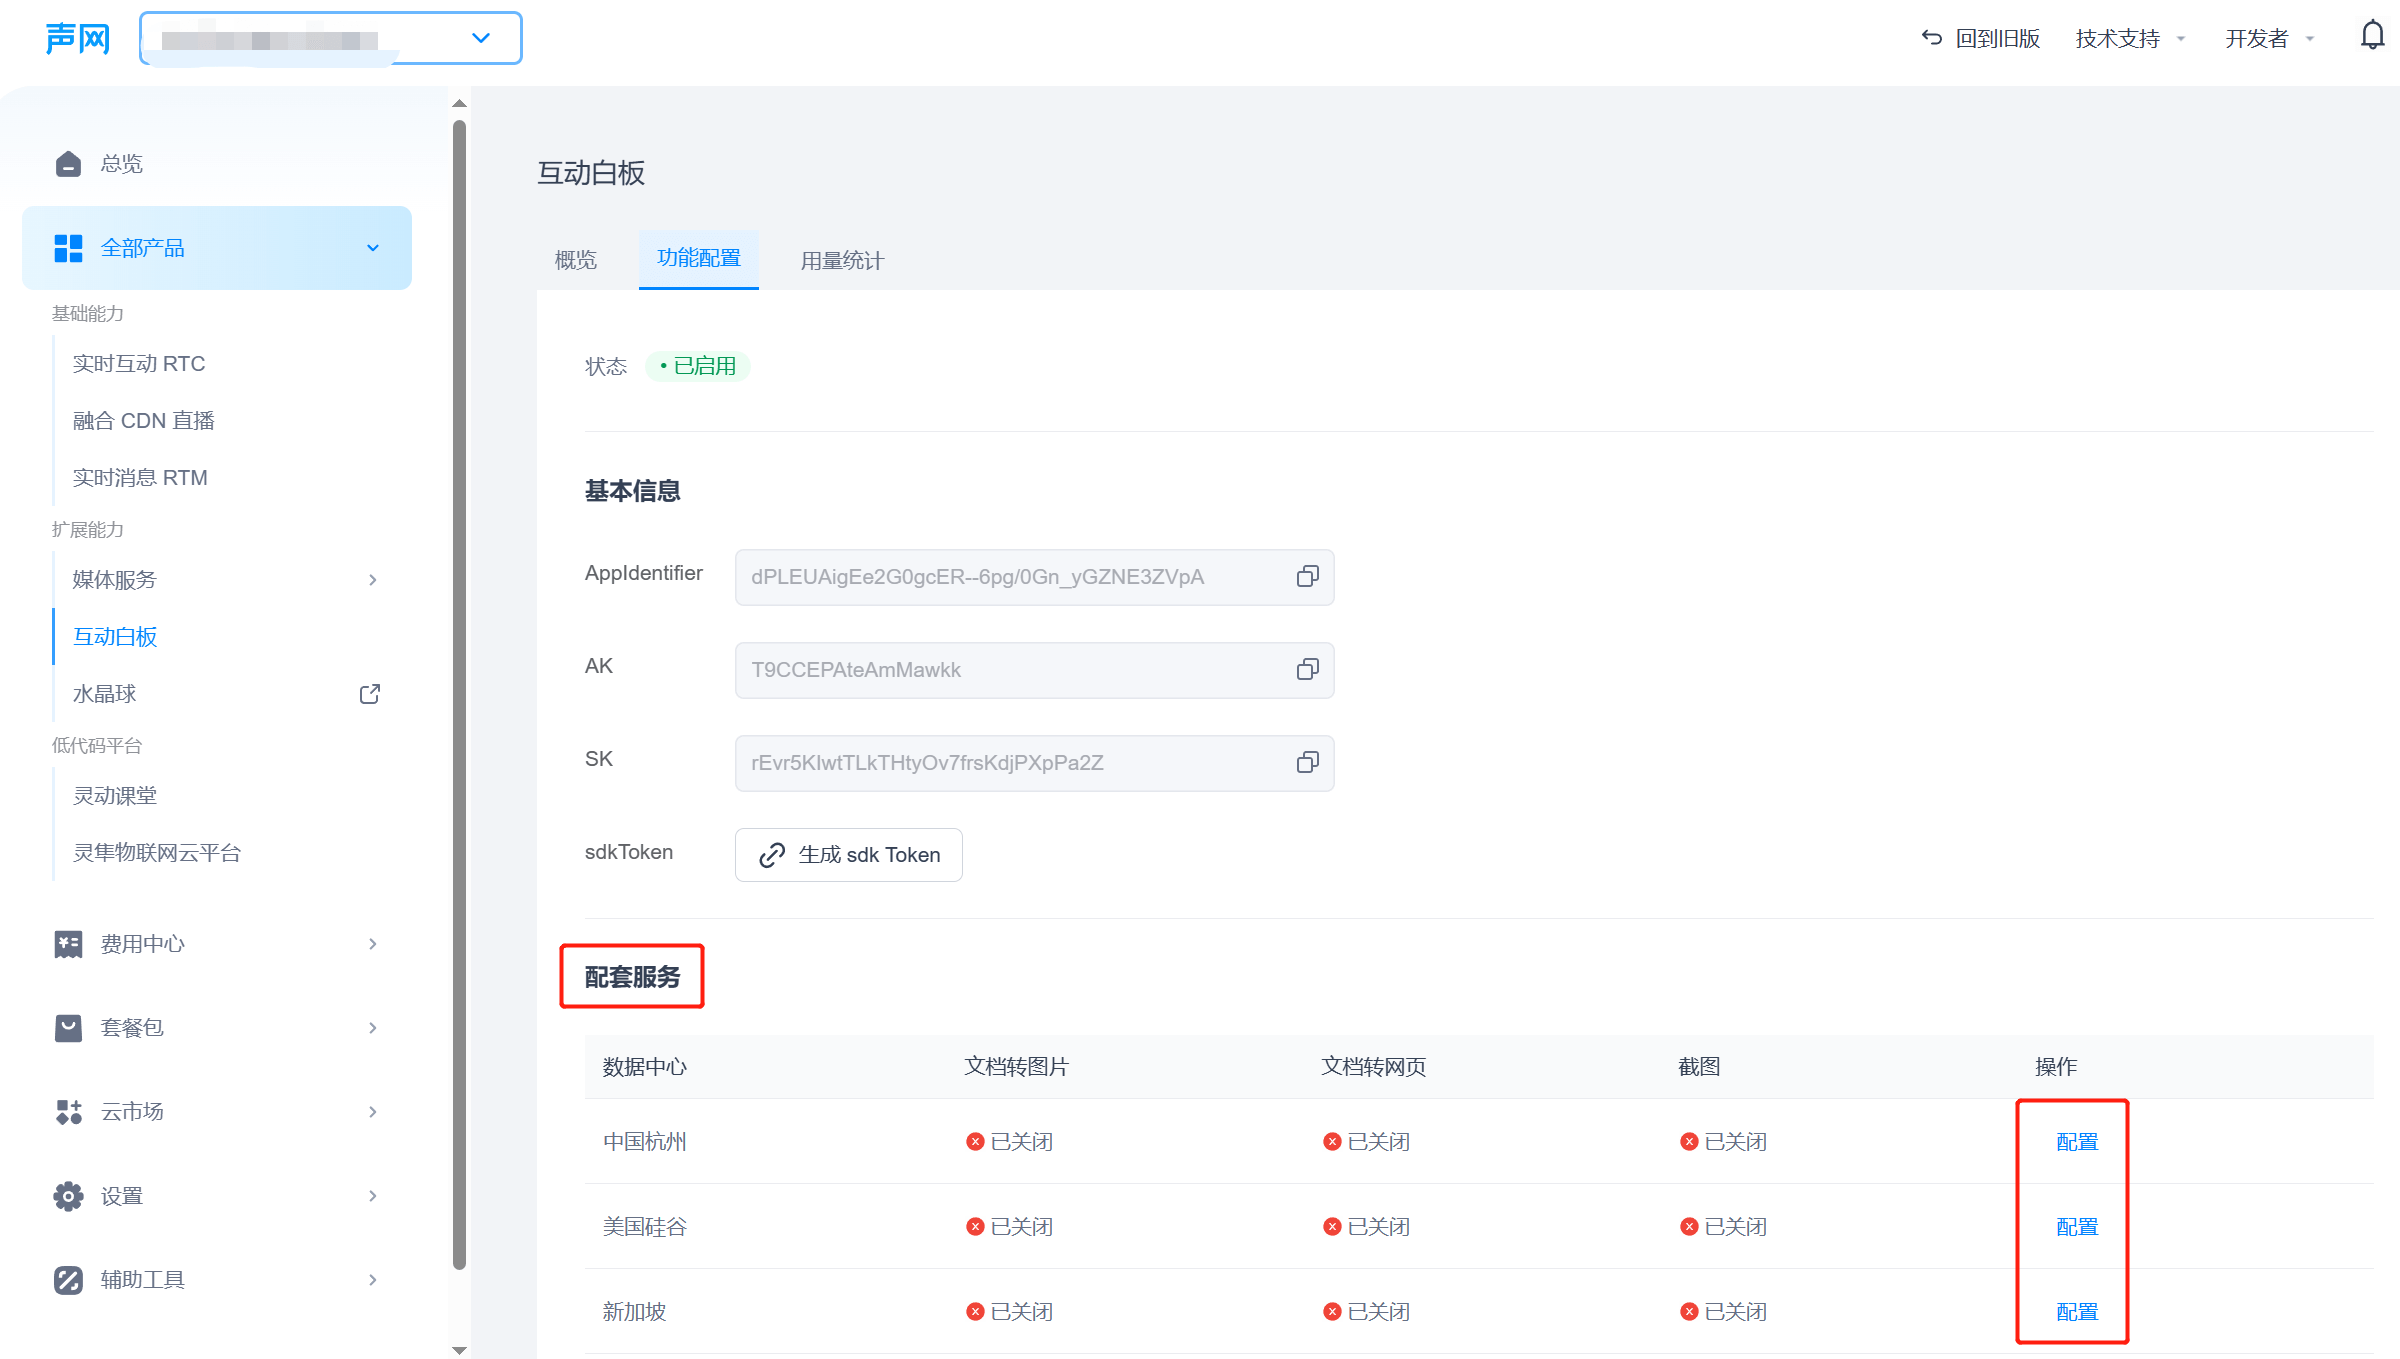Open 实时互动 RTC in sidebar

[139, 363]
